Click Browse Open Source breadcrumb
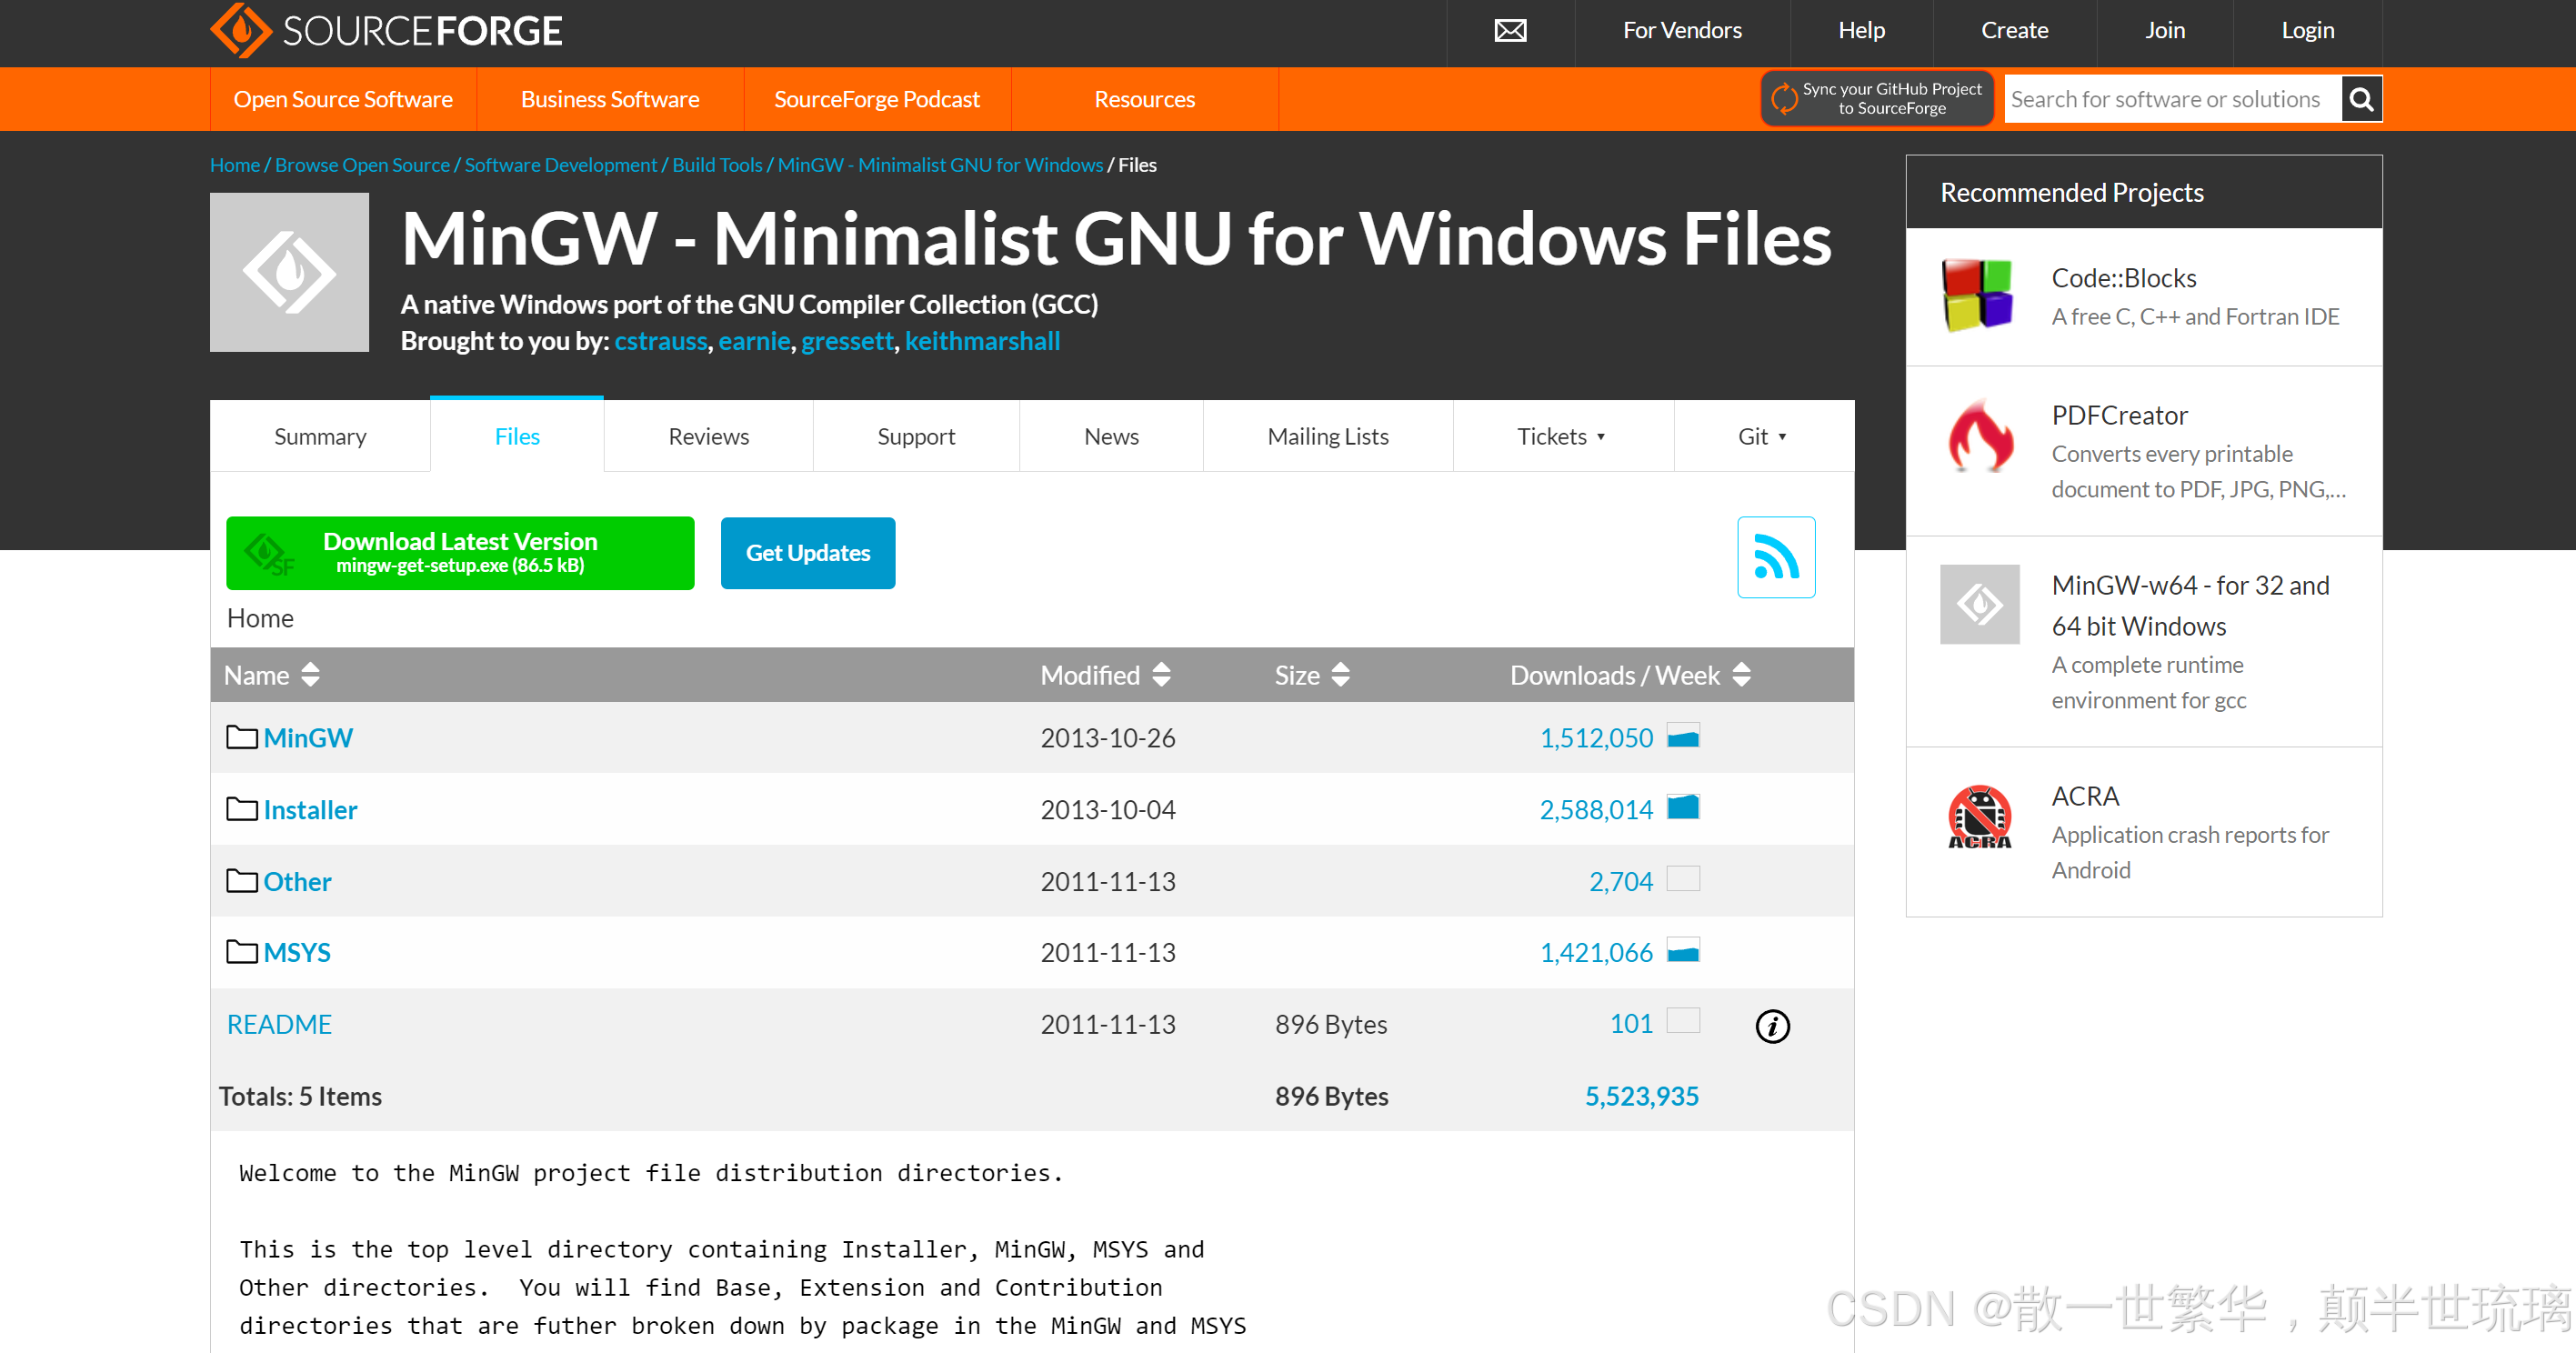 point(362,164)
